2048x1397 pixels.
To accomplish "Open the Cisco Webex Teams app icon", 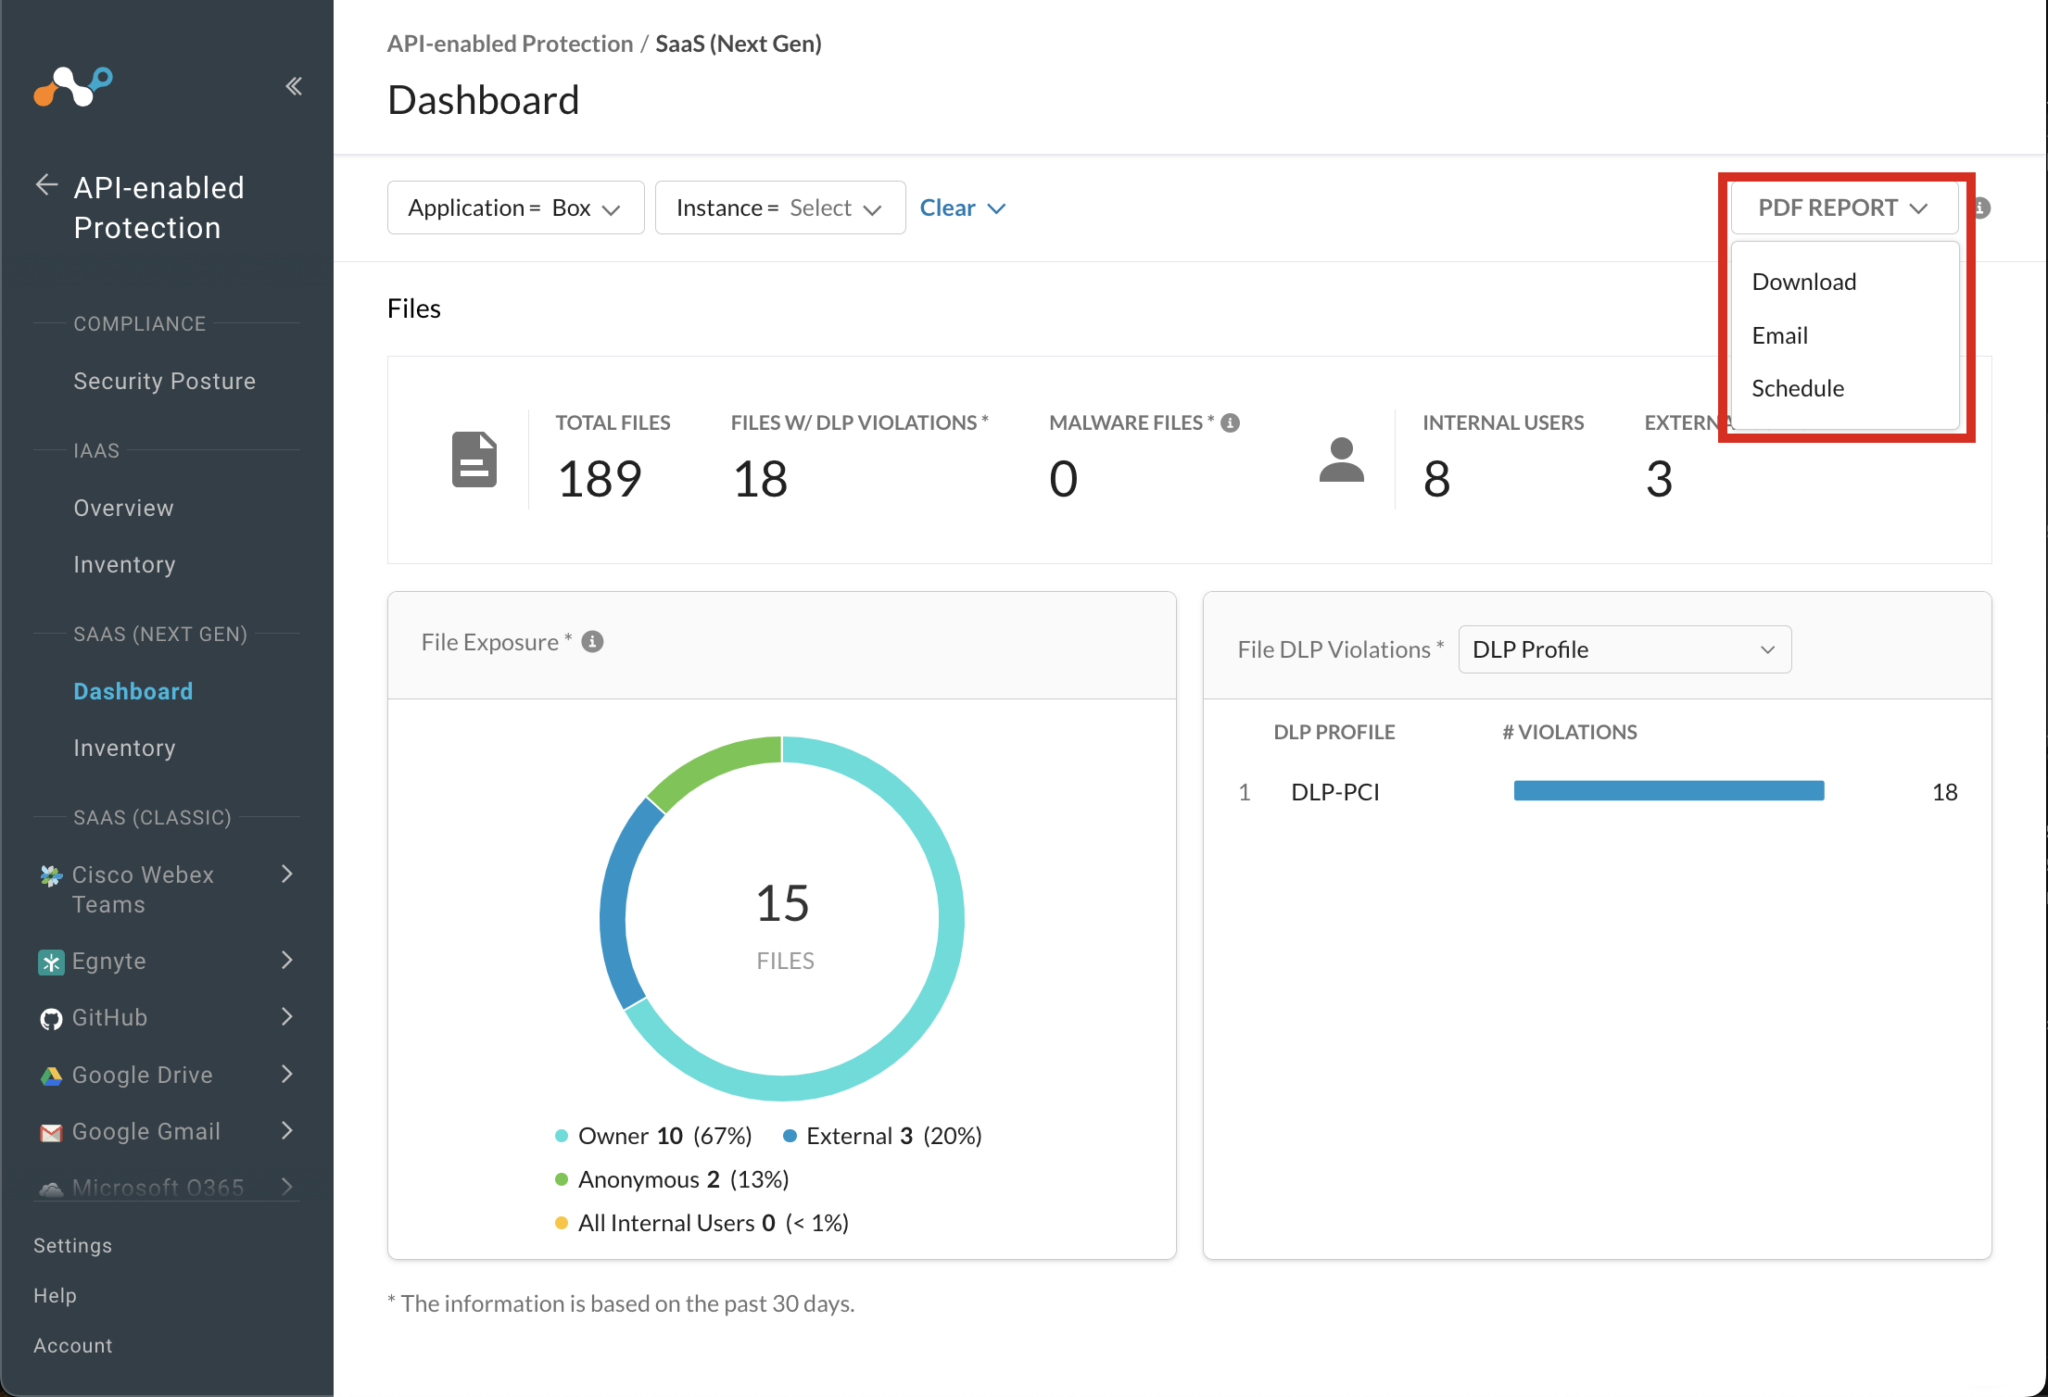I will pos(50,875).
